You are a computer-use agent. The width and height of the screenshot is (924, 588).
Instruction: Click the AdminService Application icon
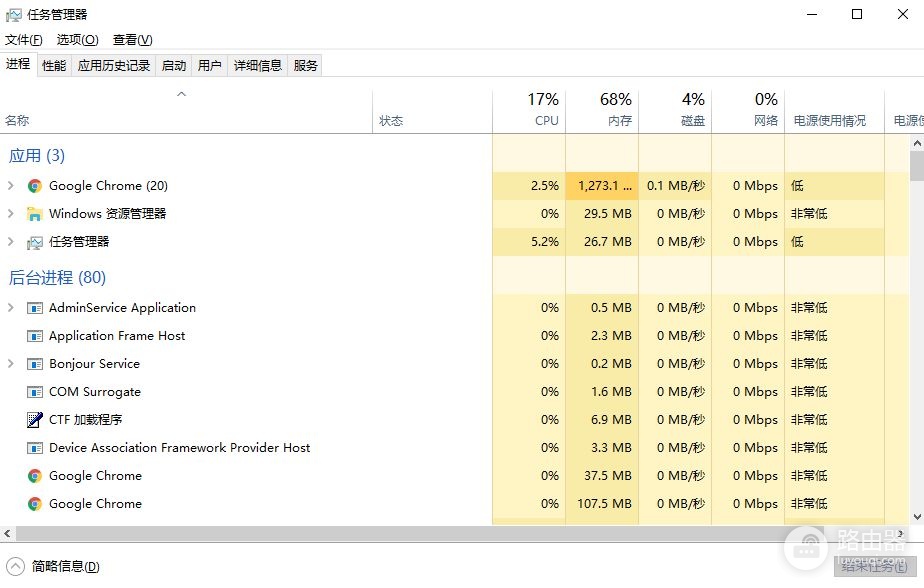click(x=35, y=308)
